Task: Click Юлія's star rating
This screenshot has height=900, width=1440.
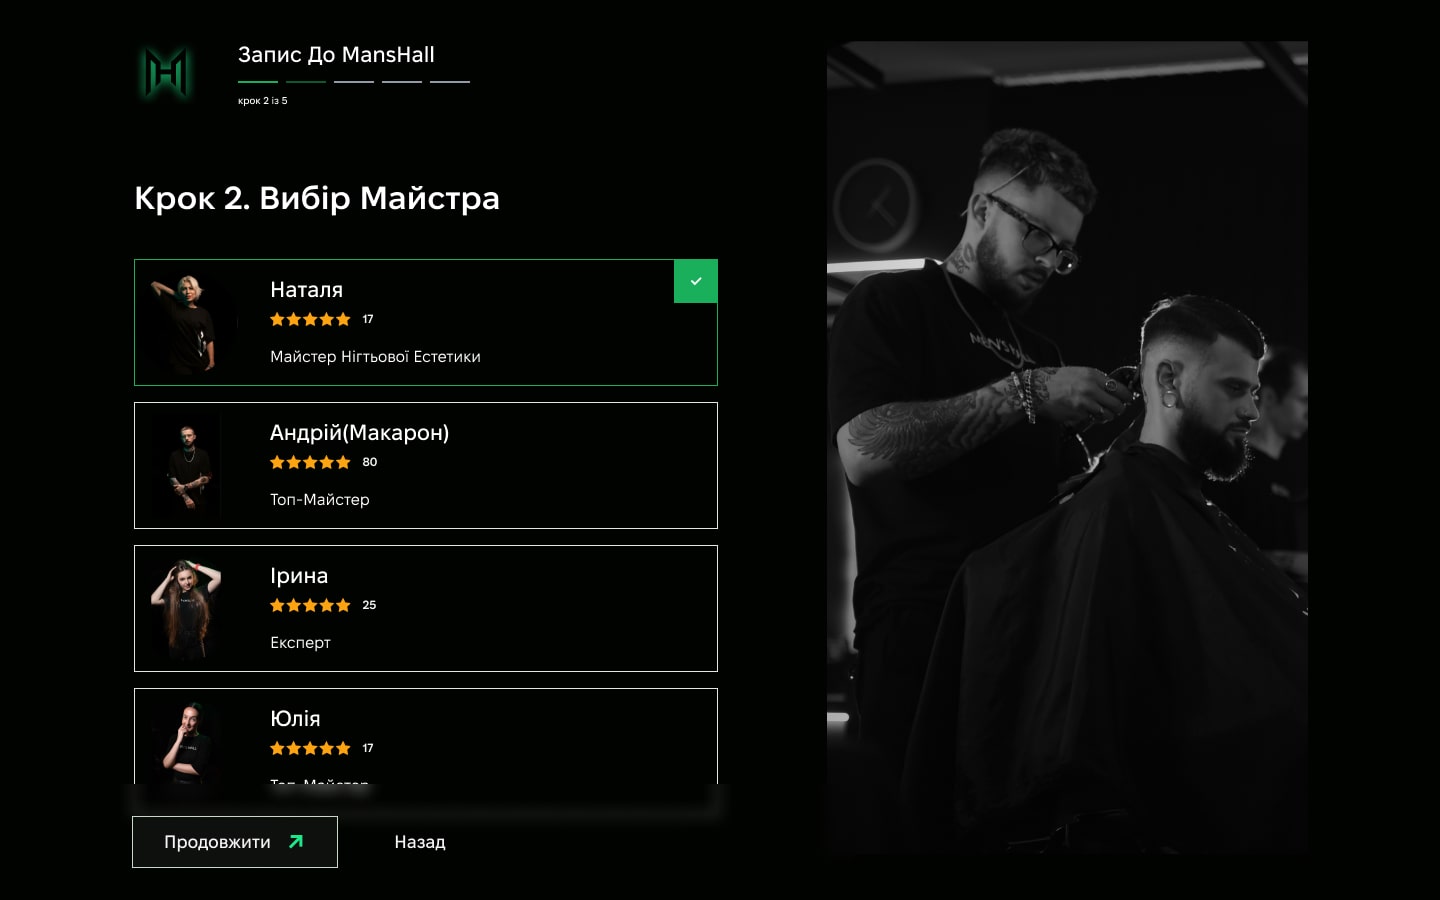Action: coord(310,748)
